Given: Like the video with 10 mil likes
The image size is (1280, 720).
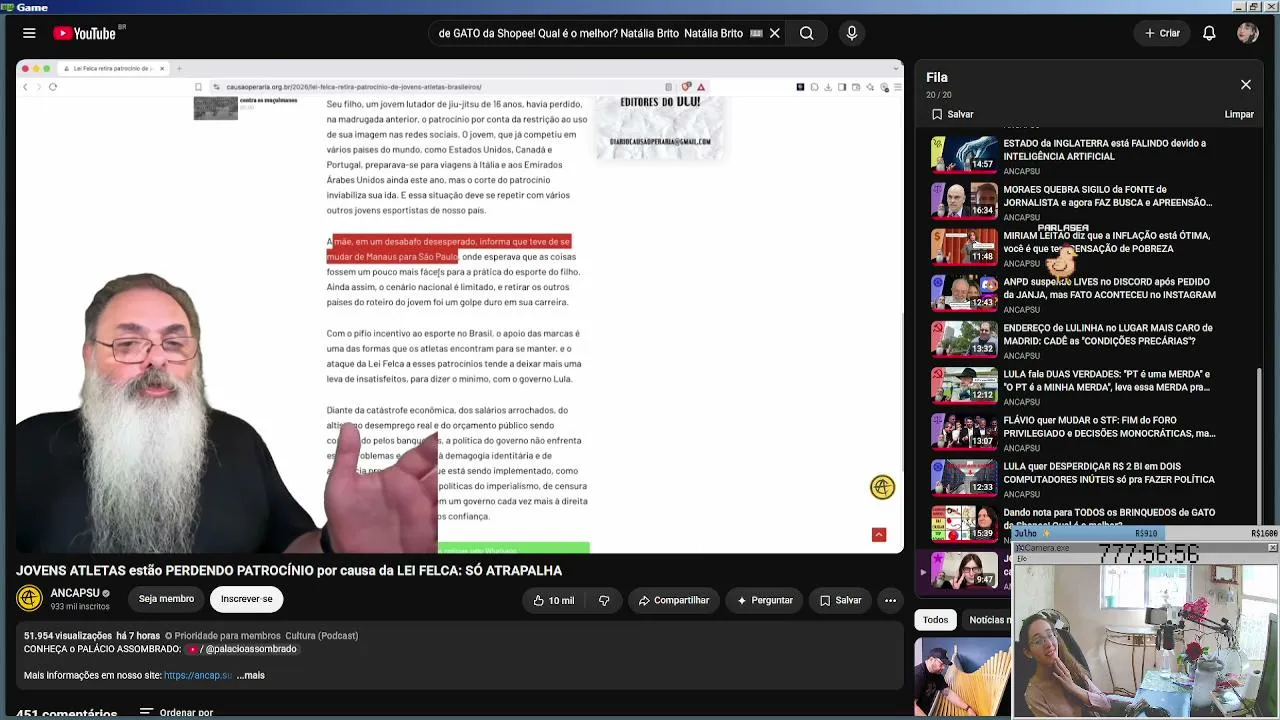Looking at the screenshot, I should click(x=554, y=600).
